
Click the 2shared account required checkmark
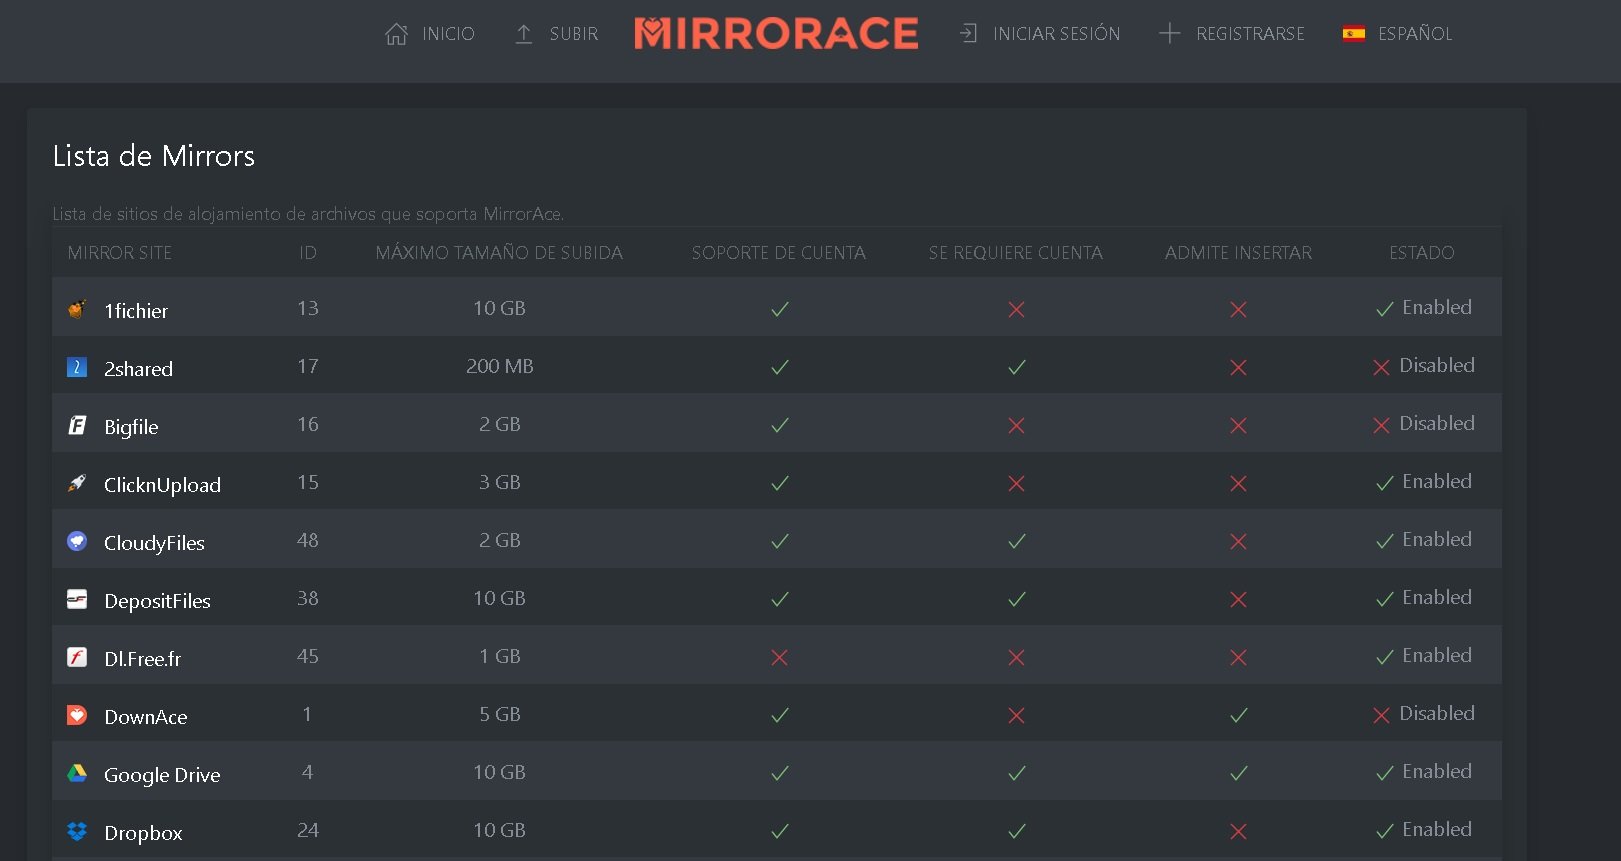pos(1016,367)
